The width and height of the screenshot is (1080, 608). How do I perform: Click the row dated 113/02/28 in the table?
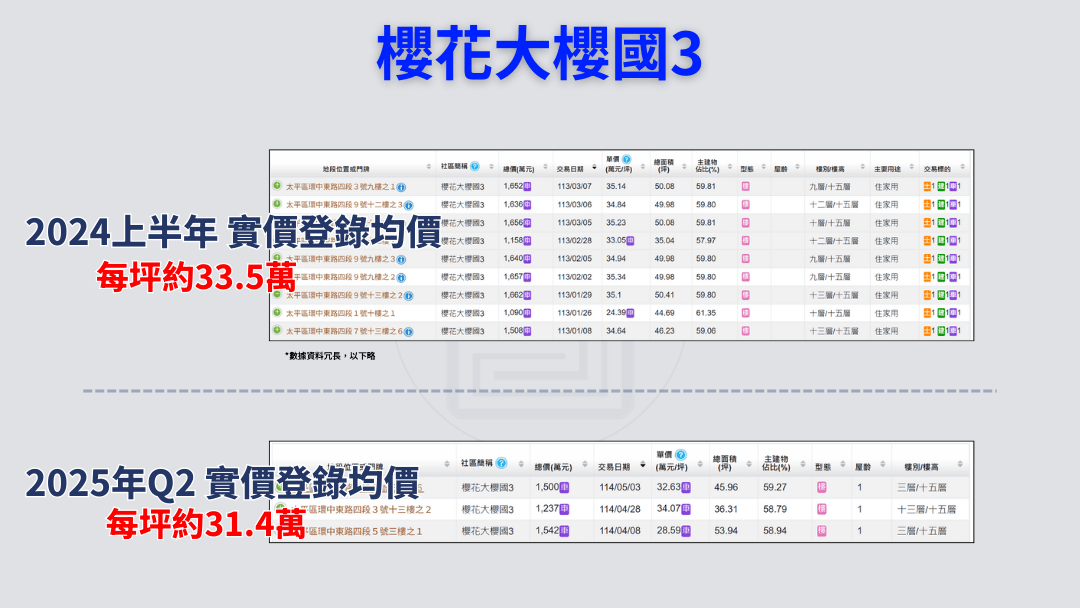[x=577, y=237]
